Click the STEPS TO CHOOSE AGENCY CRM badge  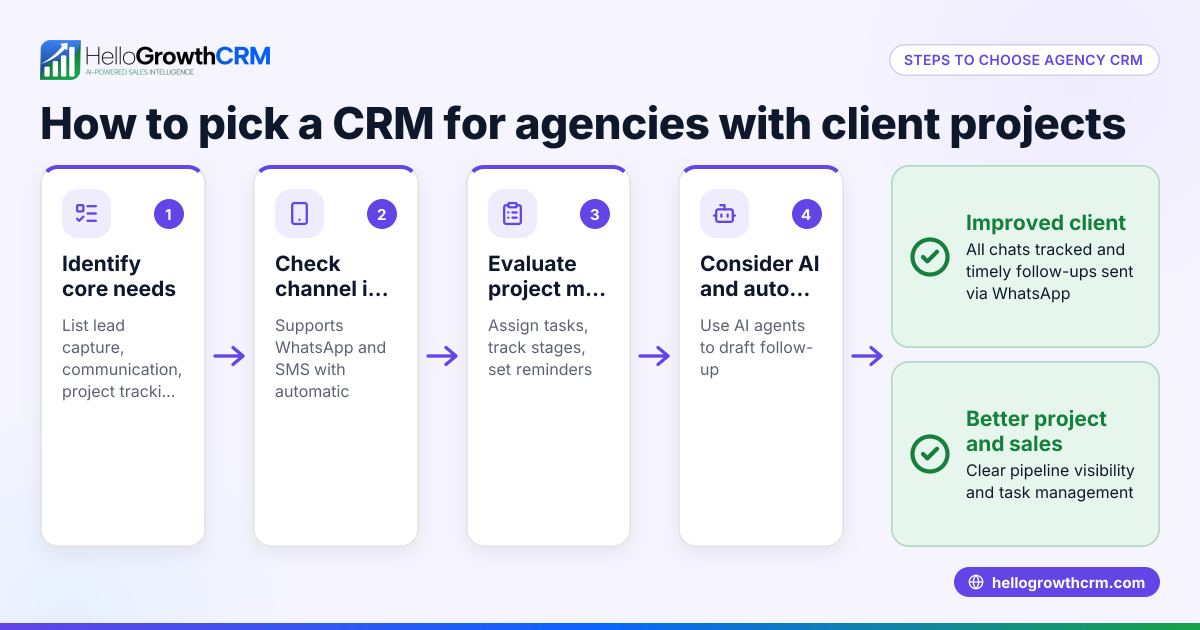pos(1023,60)
